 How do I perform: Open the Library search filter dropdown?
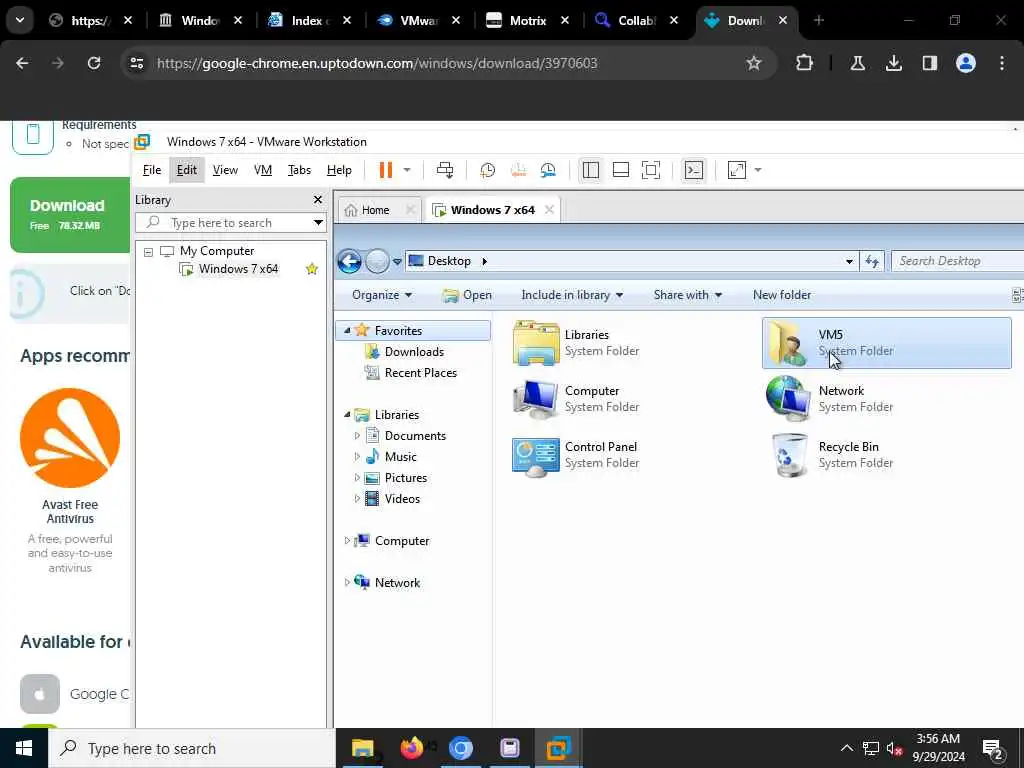tap(318, 223)
